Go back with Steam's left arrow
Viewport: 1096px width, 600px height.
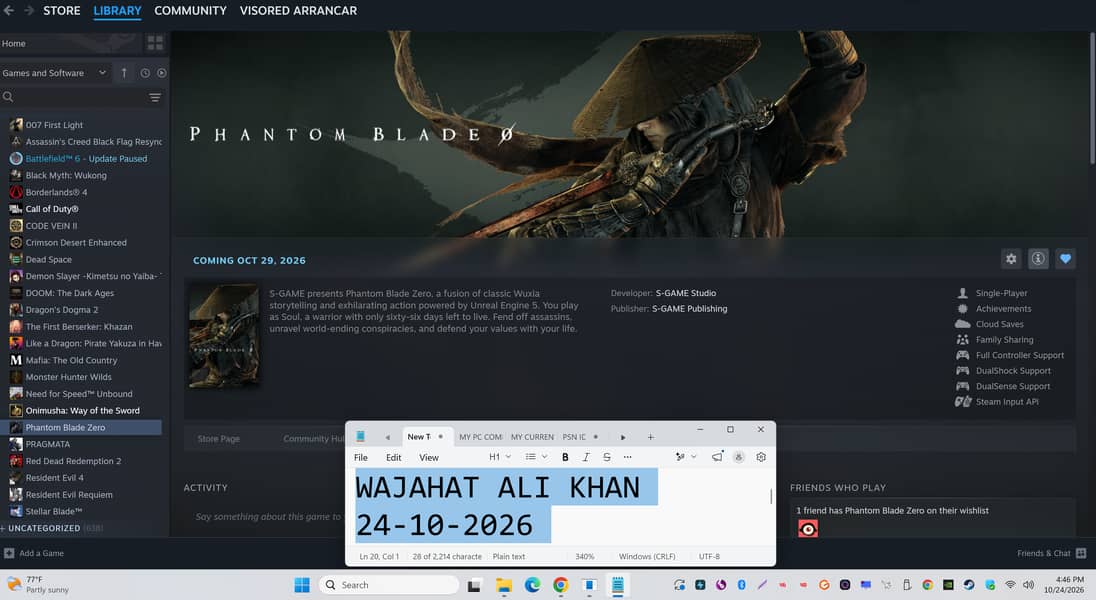coord(8,10)
